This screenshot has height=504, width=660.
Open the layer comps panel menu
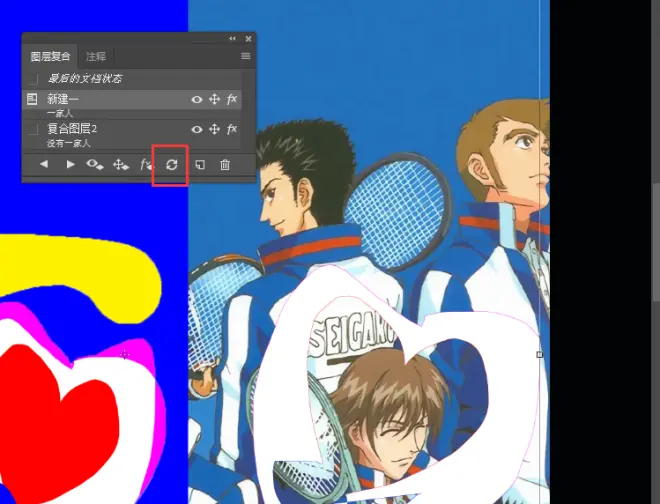[x=246, y=56]
